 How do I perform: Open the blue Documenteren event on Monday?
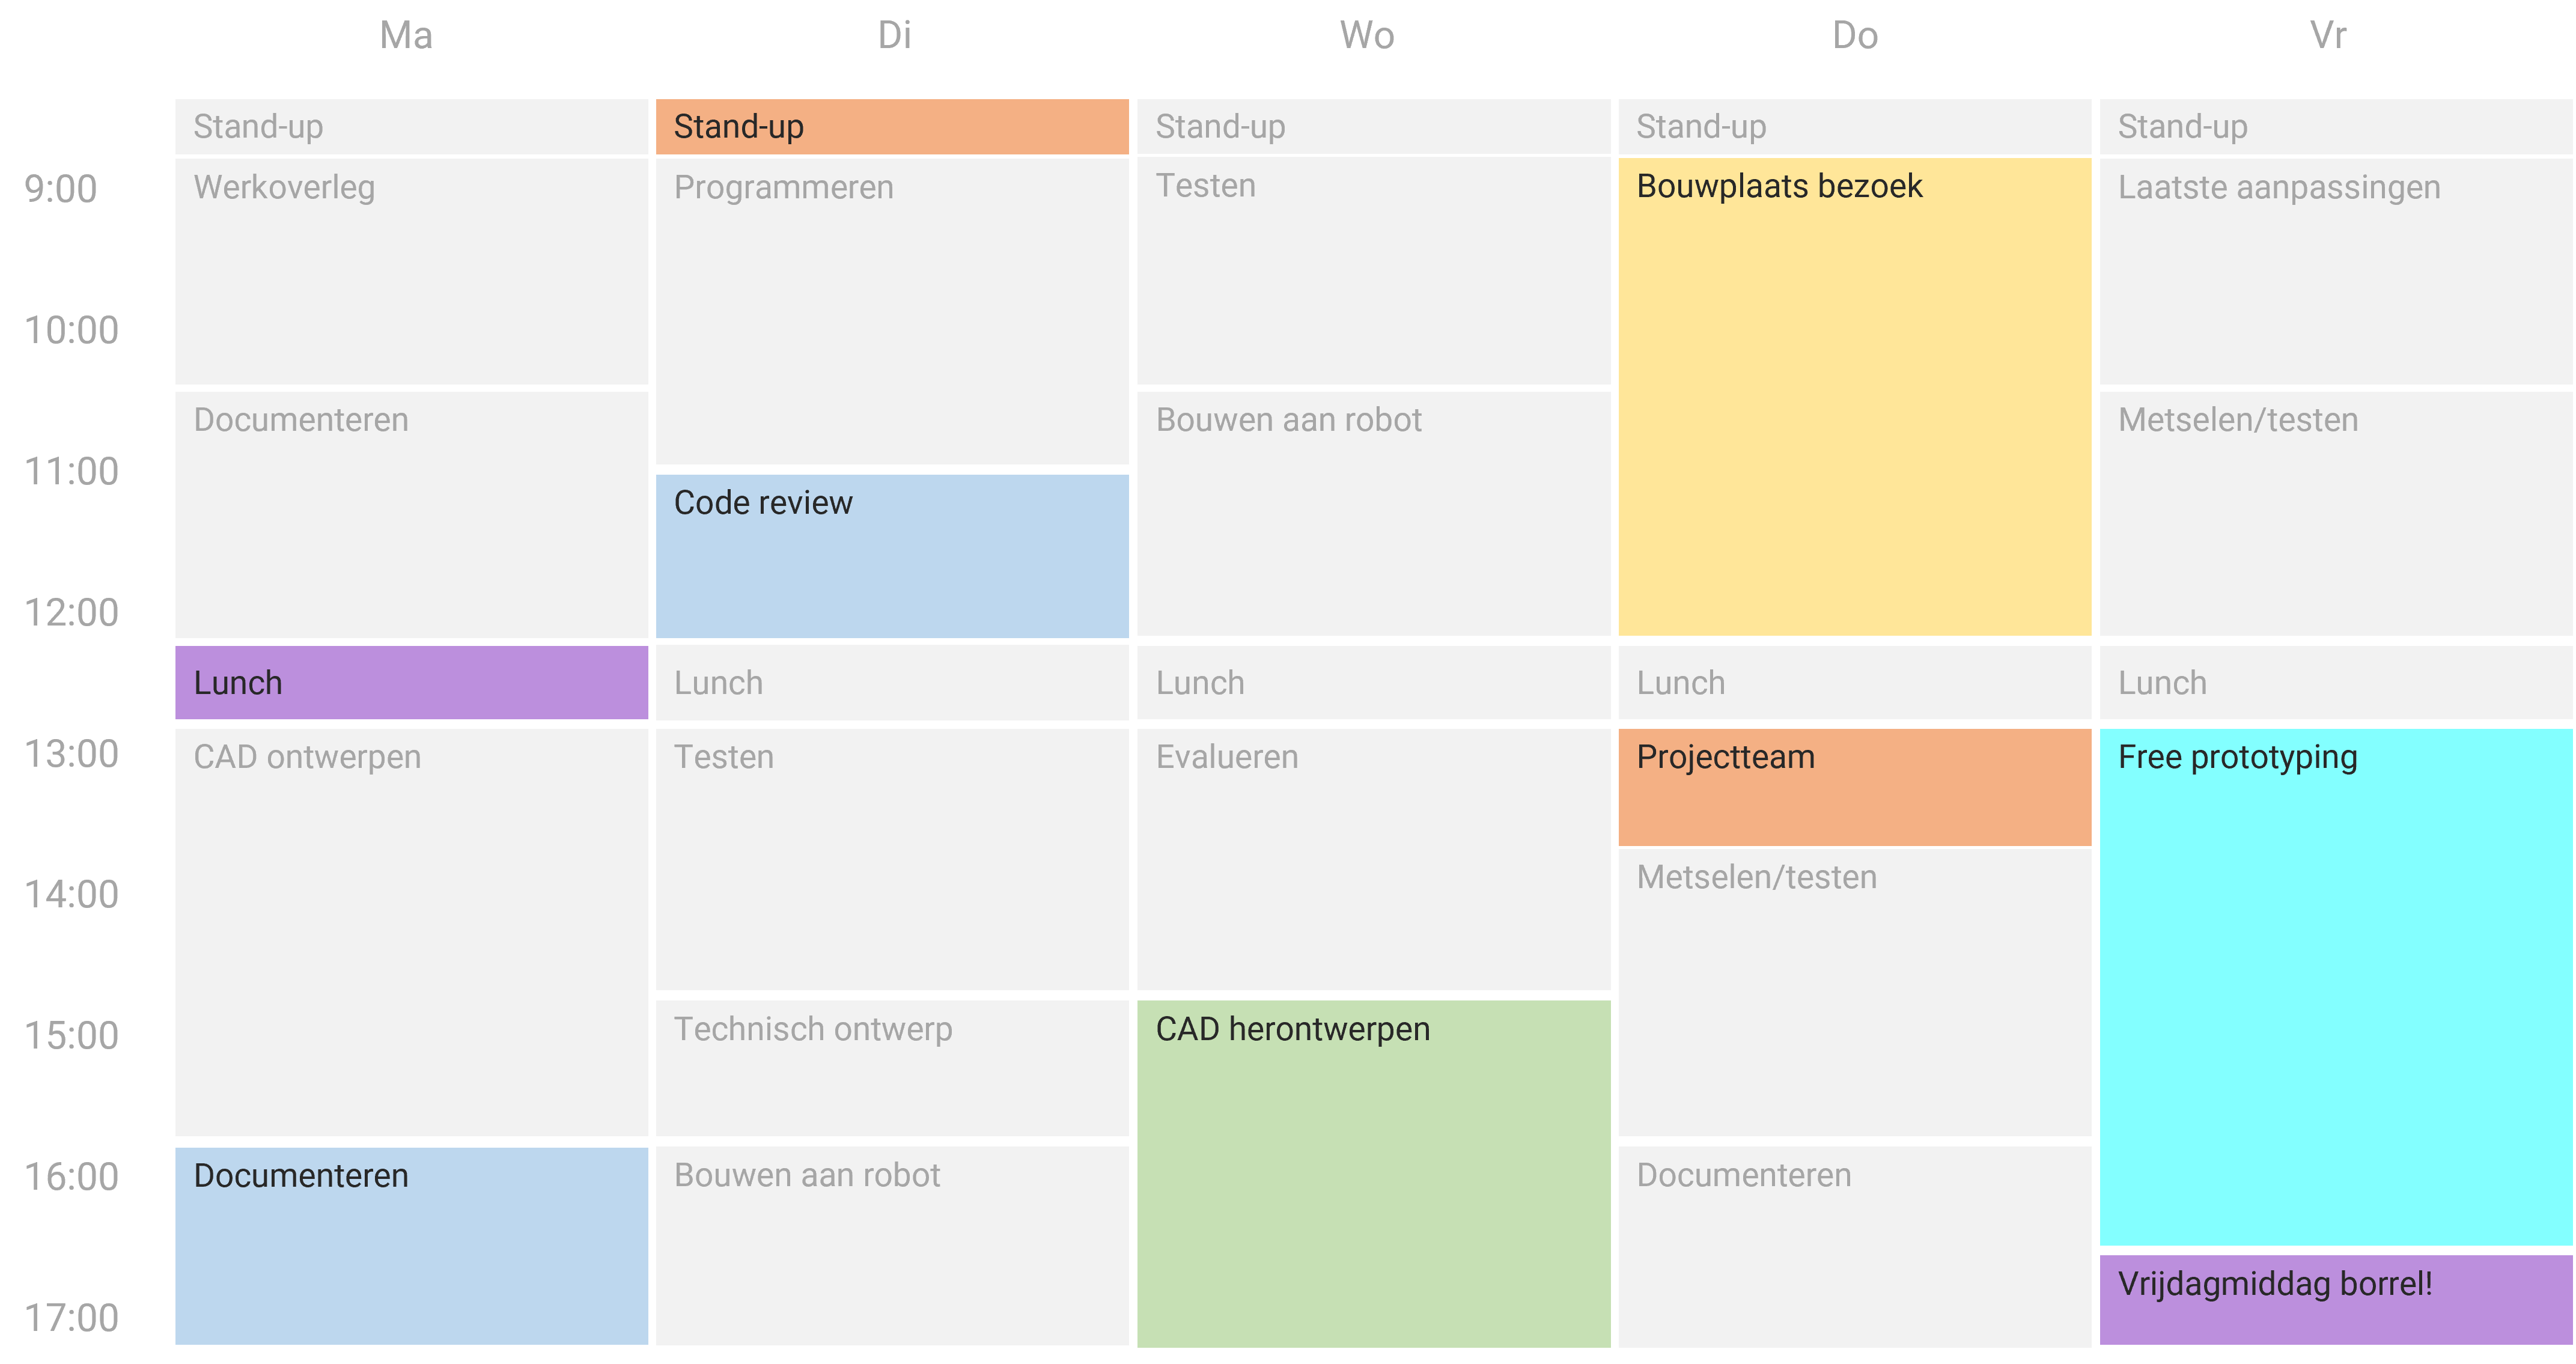click(x=411, y=1246)
